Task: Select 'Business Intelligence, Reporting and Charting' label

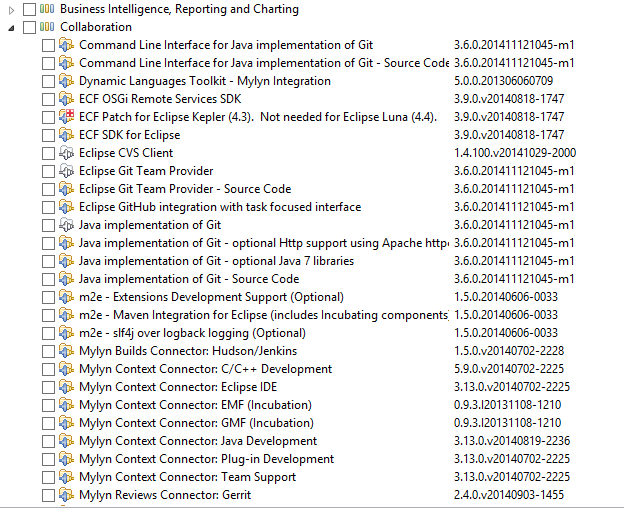Action: point(179,9)
